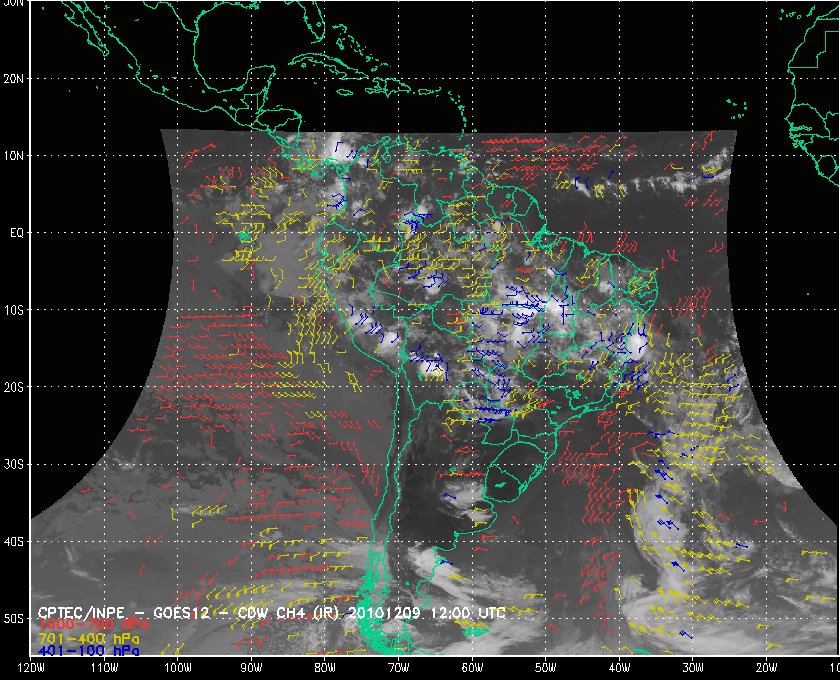Viewport: 840px width, 680px height.
Task: Click the 50W longitude label
Action: pyautogui.click(x=546, y=668)
